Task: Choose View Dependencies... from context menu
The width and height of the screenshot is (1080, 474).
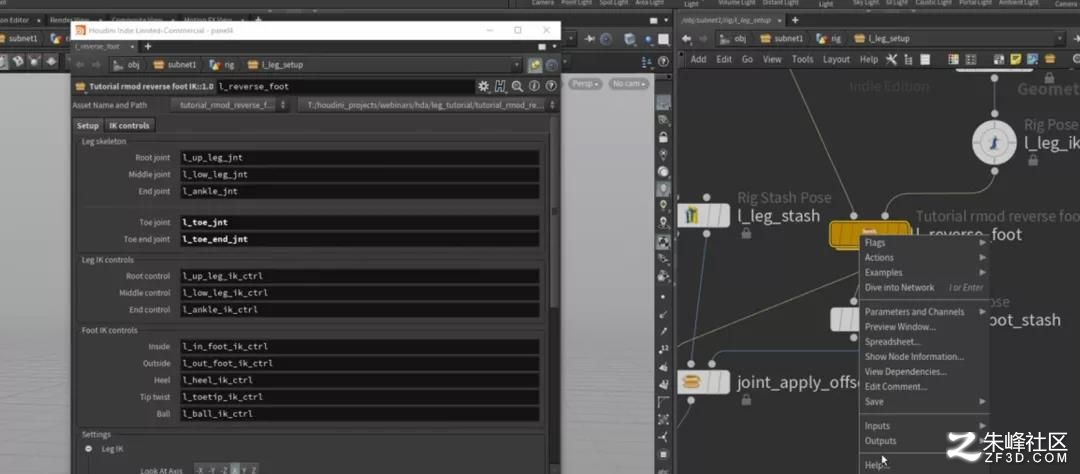Action: point(924,372)
